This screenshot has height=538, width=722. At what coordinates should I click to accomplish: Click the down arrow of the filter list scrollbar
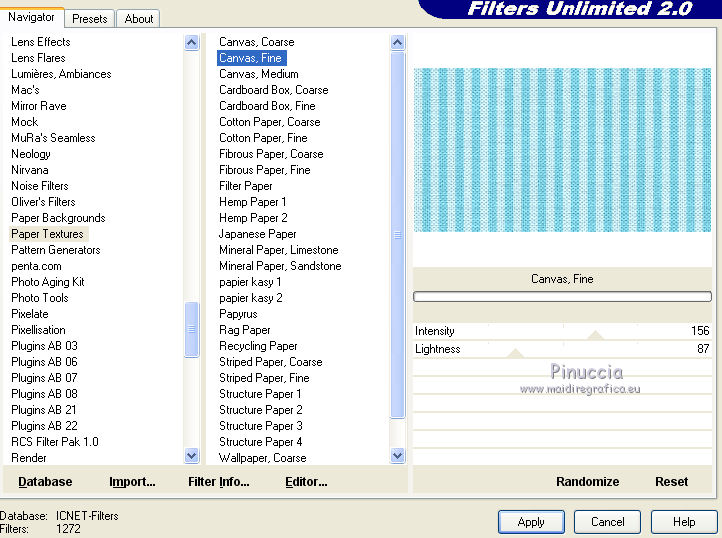pos(397,456)
